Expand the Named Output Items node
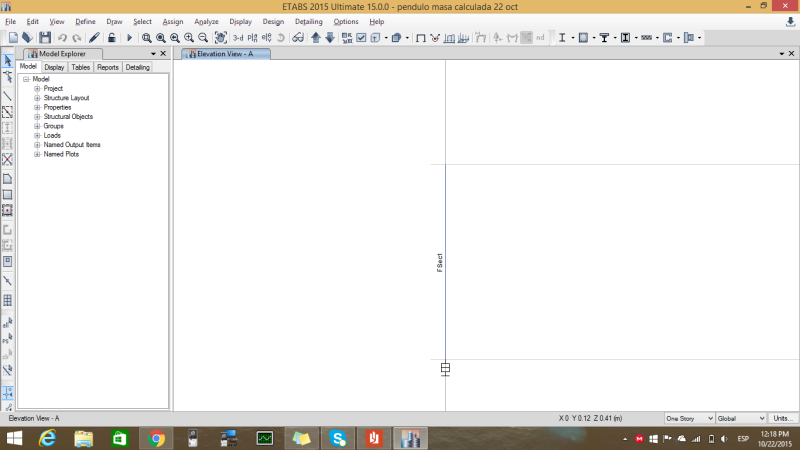Screen dimensions: 800x450 [x=37, y=145]
